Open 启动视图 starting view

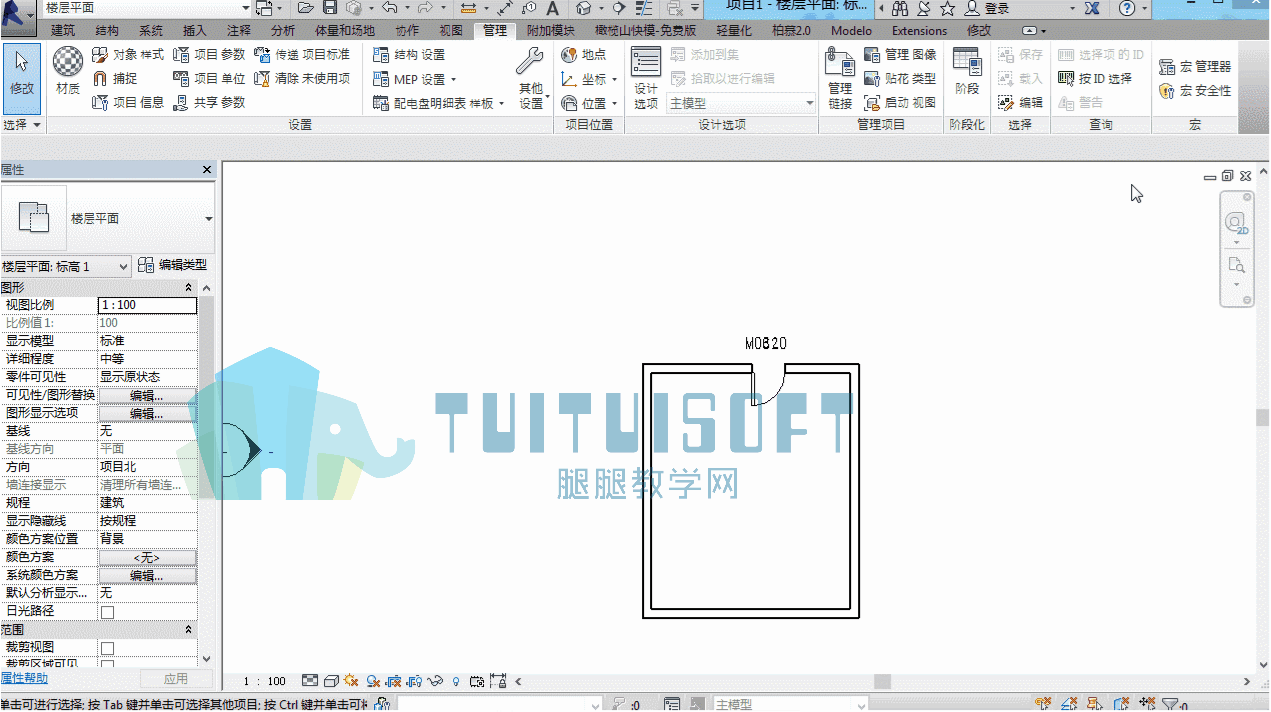(x=900, y=102)
